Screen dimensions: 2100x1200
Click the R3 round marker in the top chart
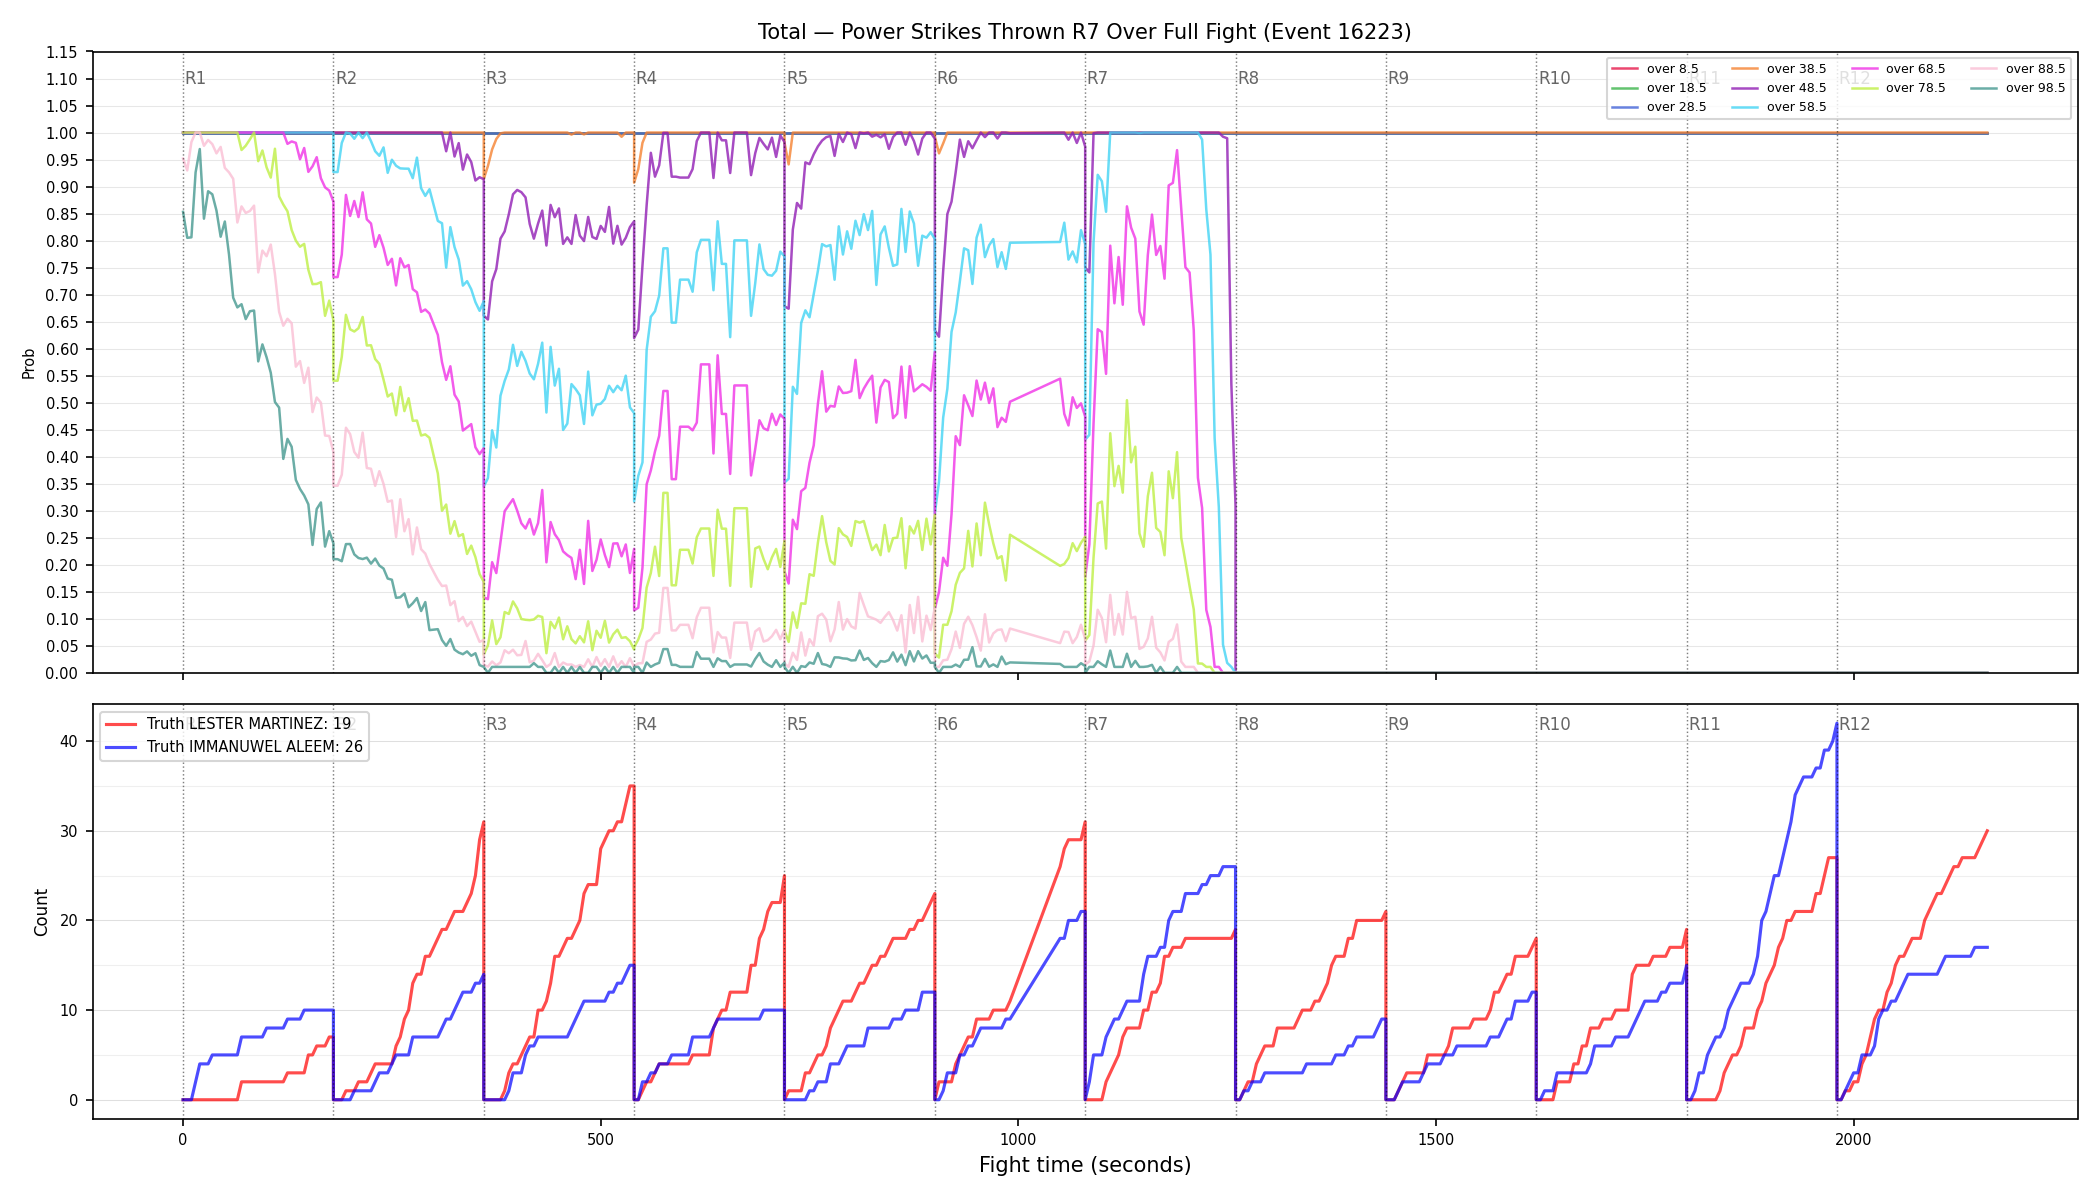[x=496, y=78]
